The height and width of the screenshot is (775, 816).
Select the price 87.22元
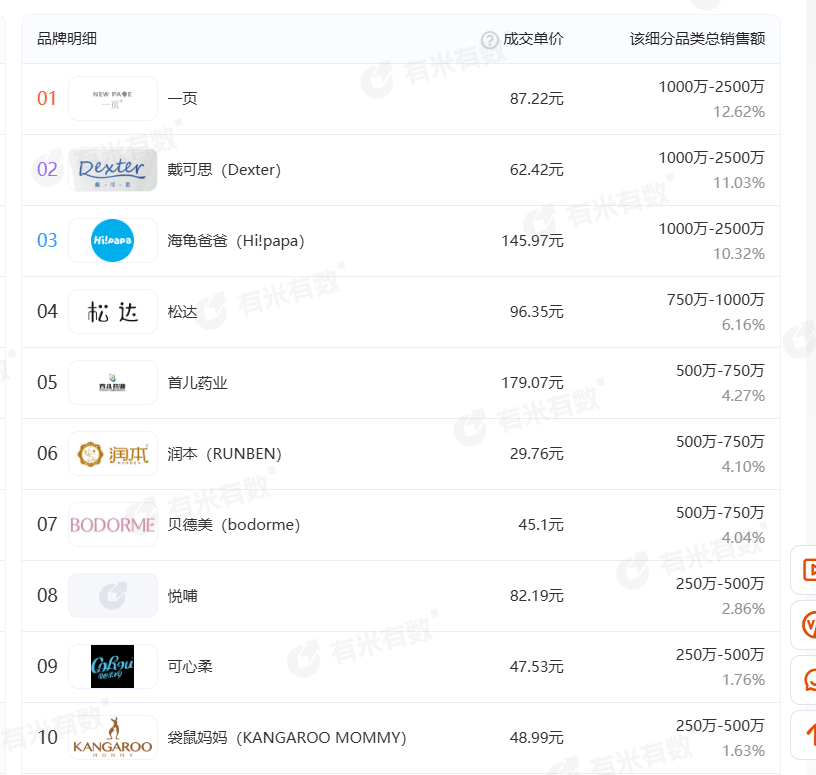(x=537, y=98)
